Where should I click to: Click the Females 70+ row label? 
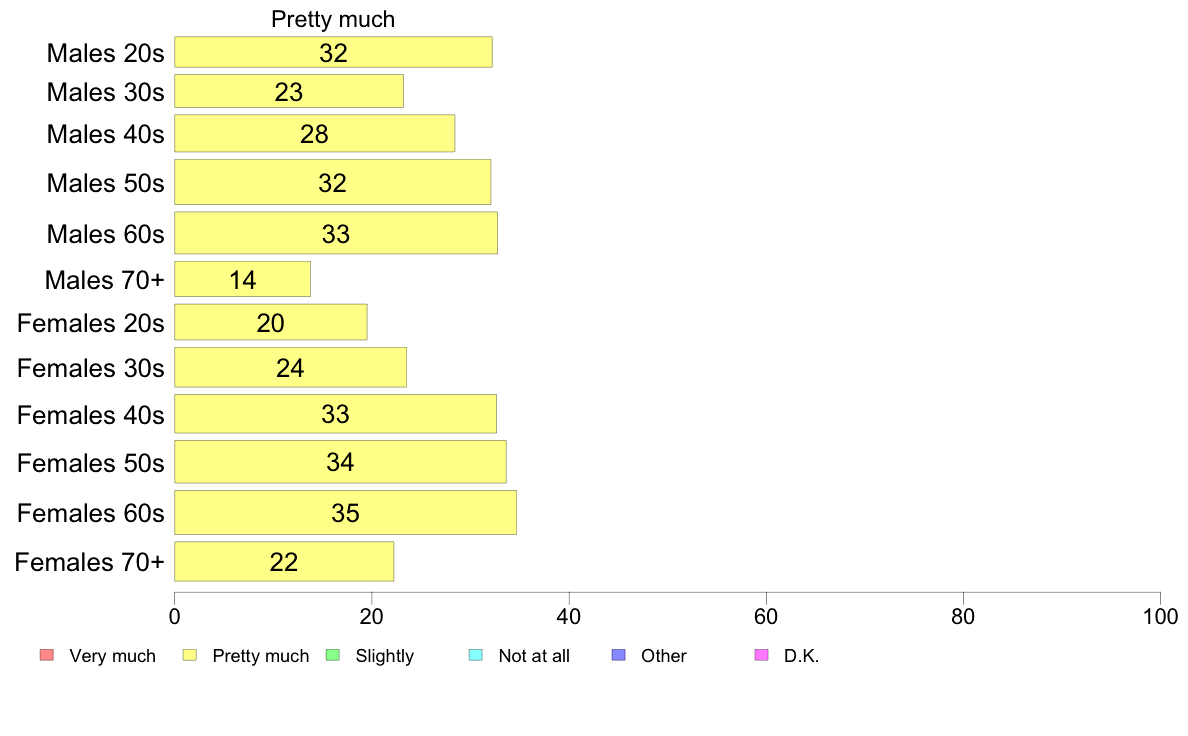tap(89, 562)
